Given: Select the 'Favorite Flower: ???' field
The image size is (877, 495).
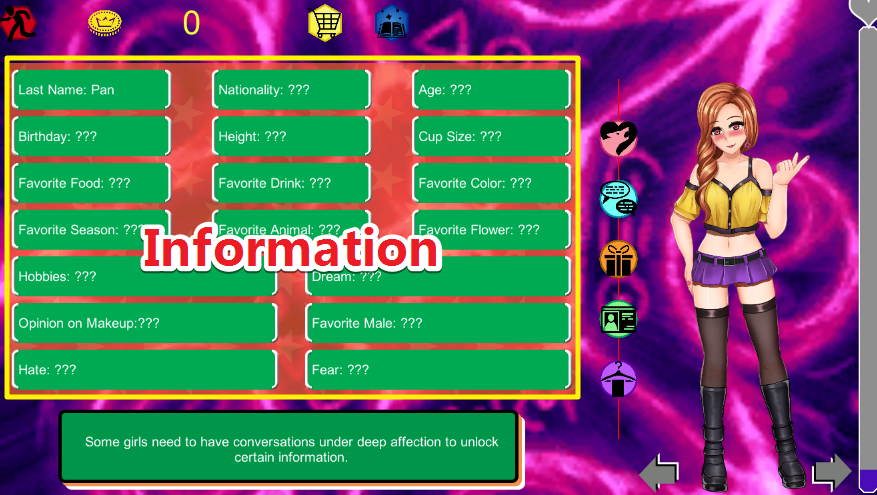Looking at the screenshot, I should 492,229.
